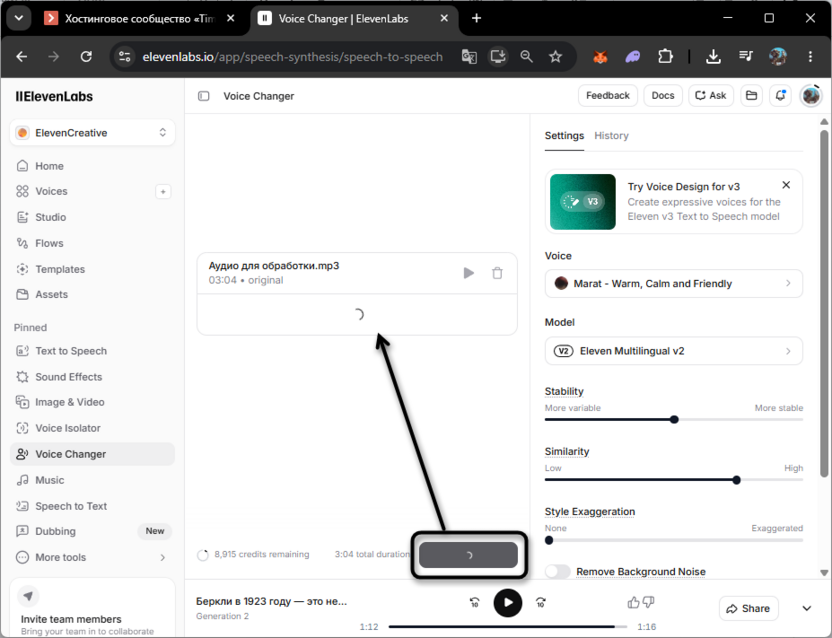Expand More tools in the sidebar
This screenshot has height=638, width=832.
click(x=92, y=557)
